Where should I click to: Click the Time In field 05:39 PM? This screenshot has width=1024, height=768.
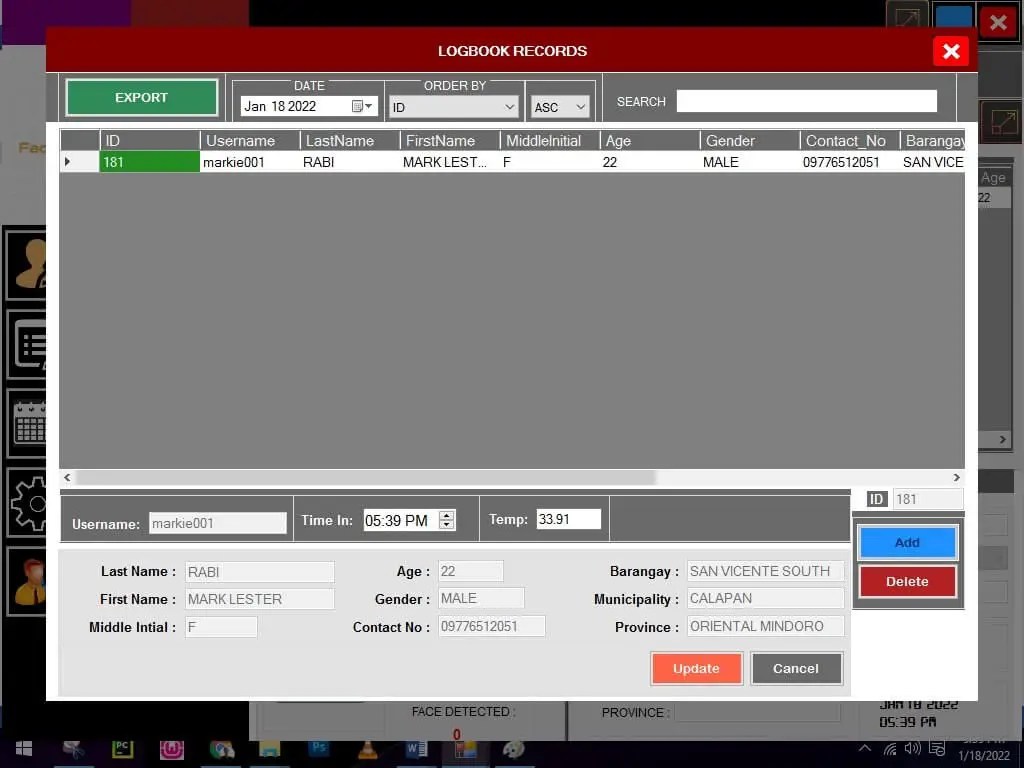401,520
